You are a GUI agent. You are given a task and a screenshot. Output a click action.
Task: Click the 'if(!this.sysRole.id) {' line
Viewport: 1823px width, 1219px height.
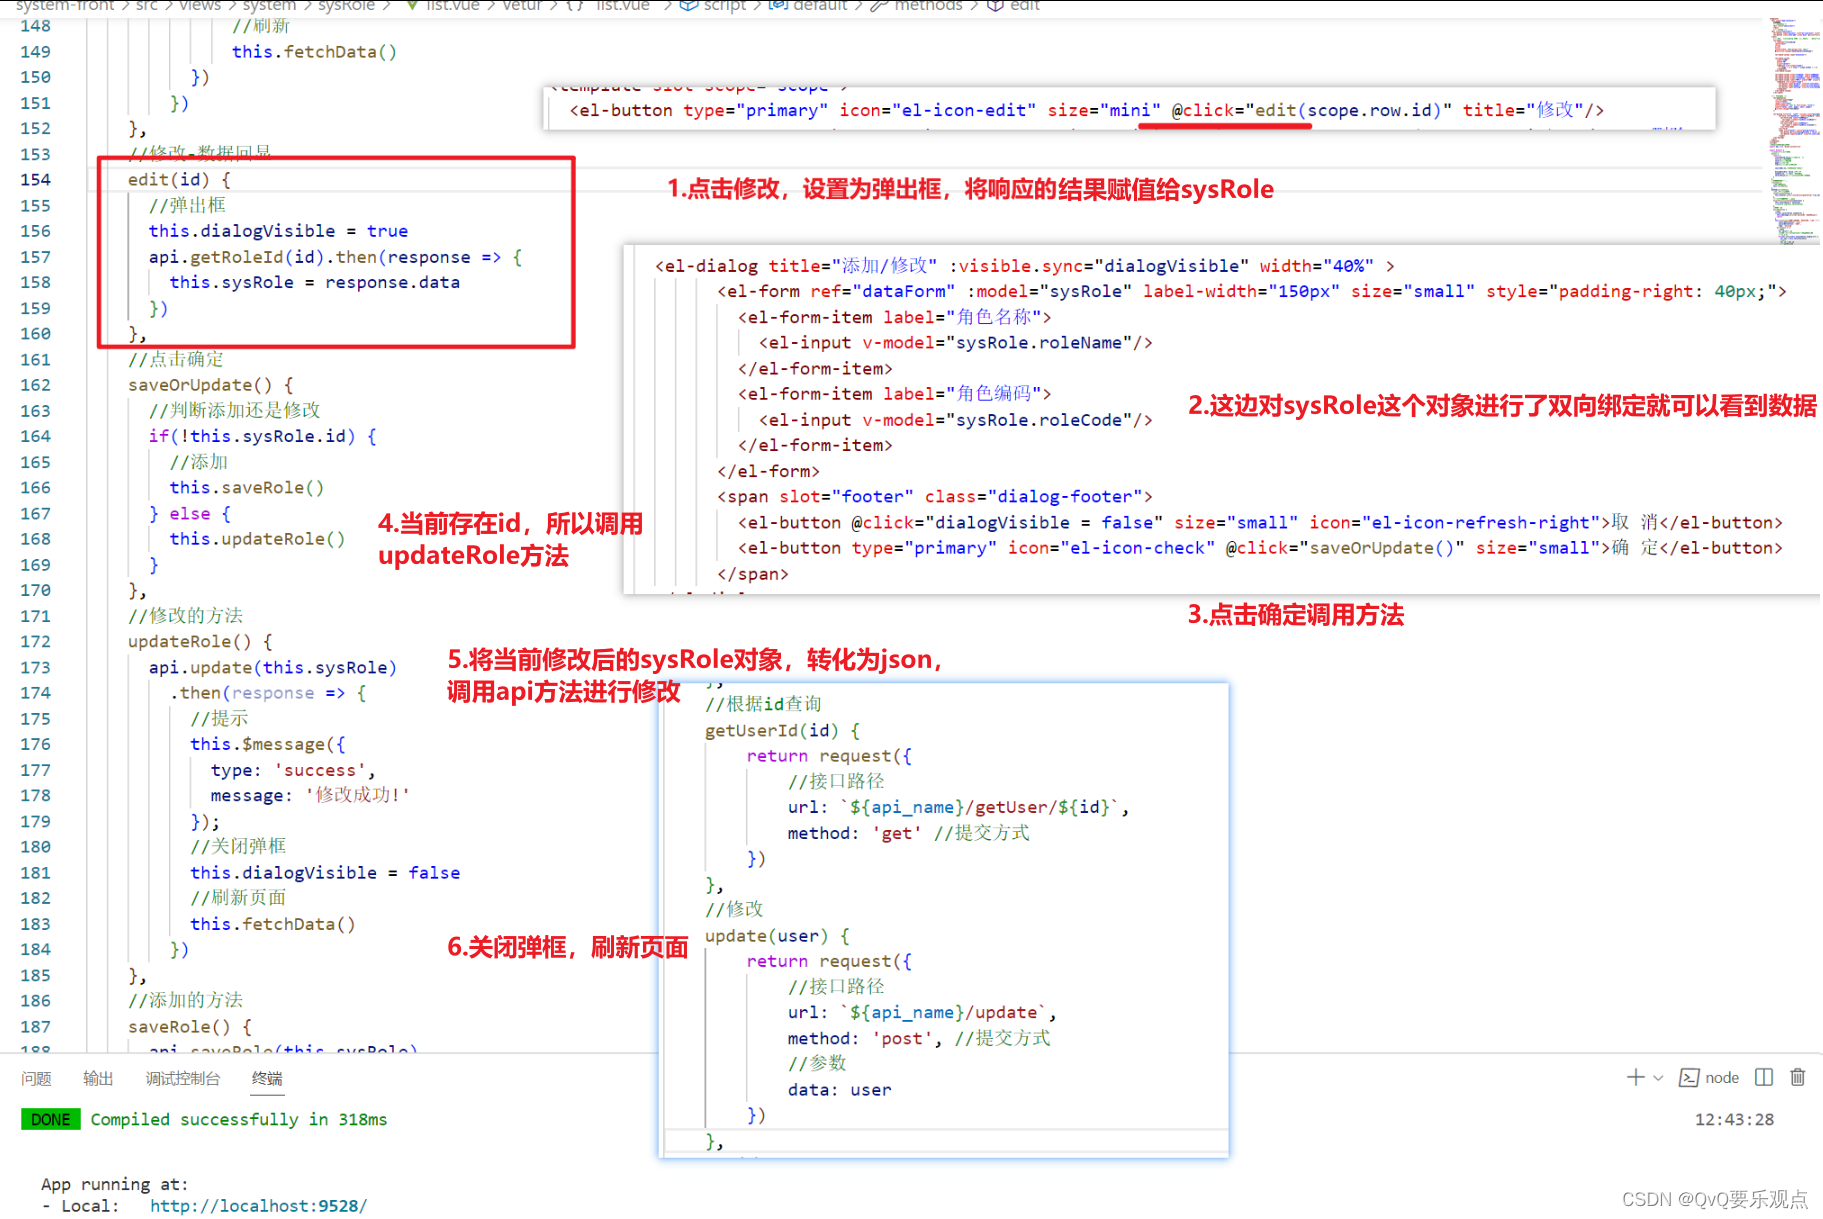tap(262, 436)
